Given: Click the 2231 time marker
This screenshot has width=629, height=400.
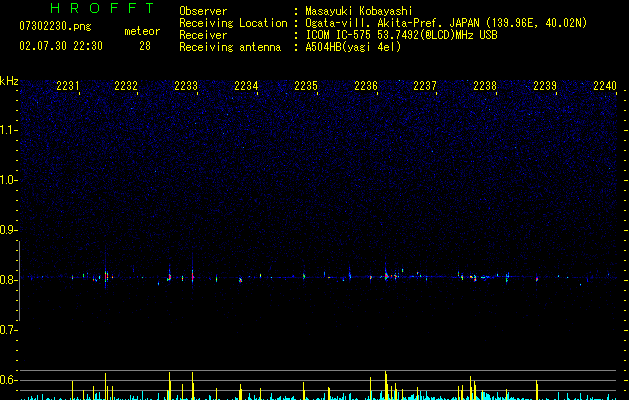Looking at the screenshot, I should tap(67, 85).
